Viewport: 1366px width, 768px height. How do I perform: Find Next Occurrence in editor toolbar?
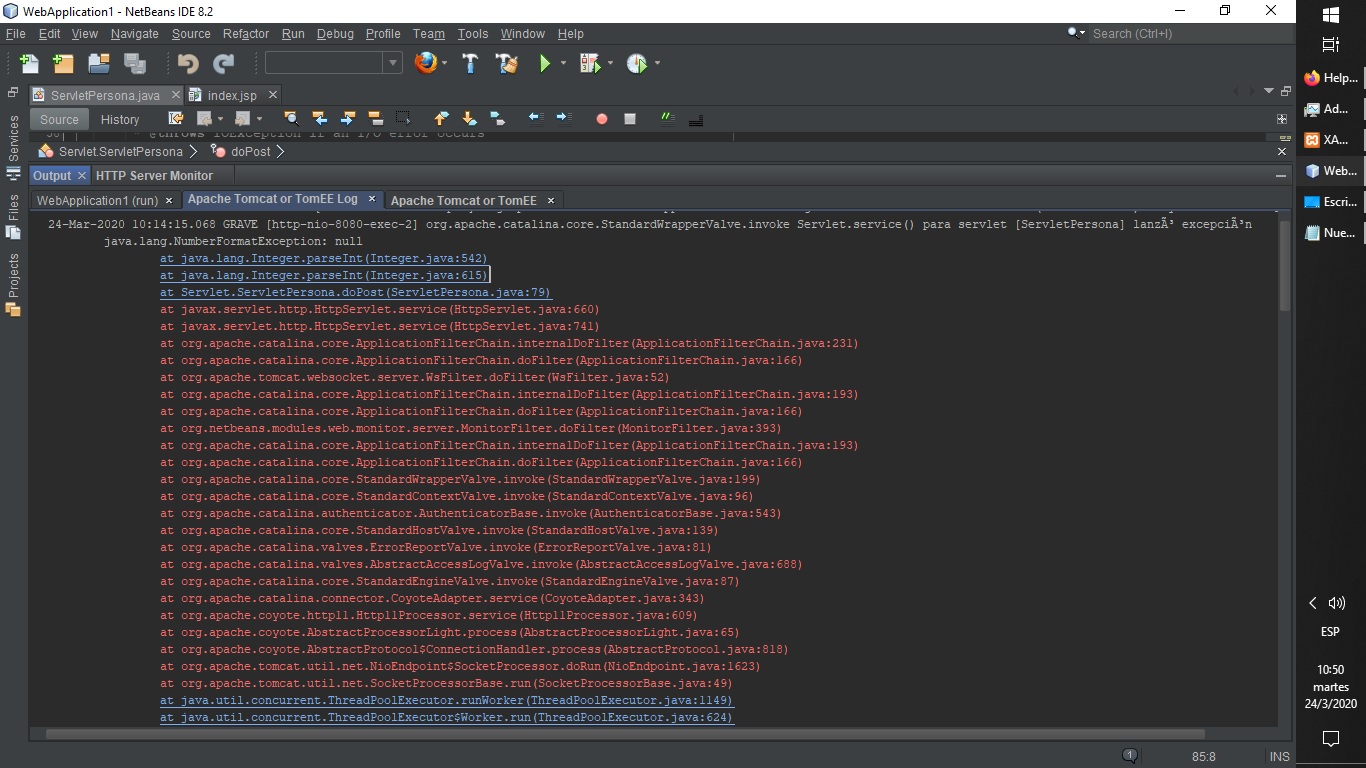[x=347, y=118]
